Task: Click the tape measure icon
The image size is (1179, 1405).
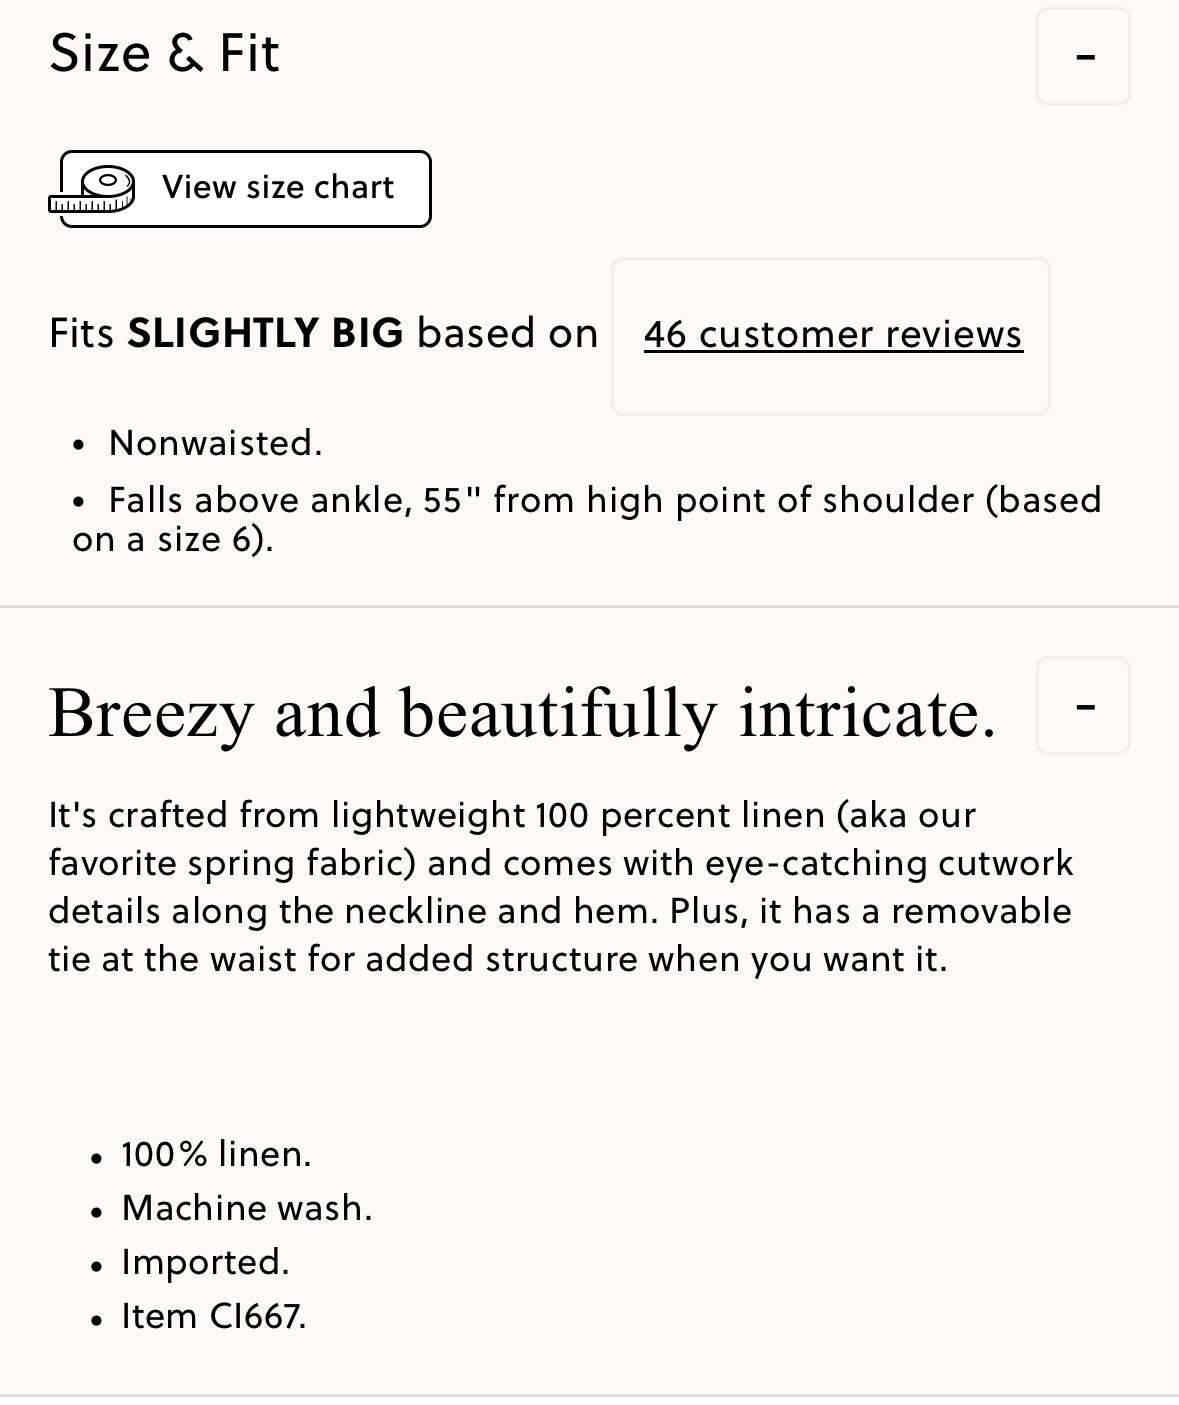Action: (92, 189)
